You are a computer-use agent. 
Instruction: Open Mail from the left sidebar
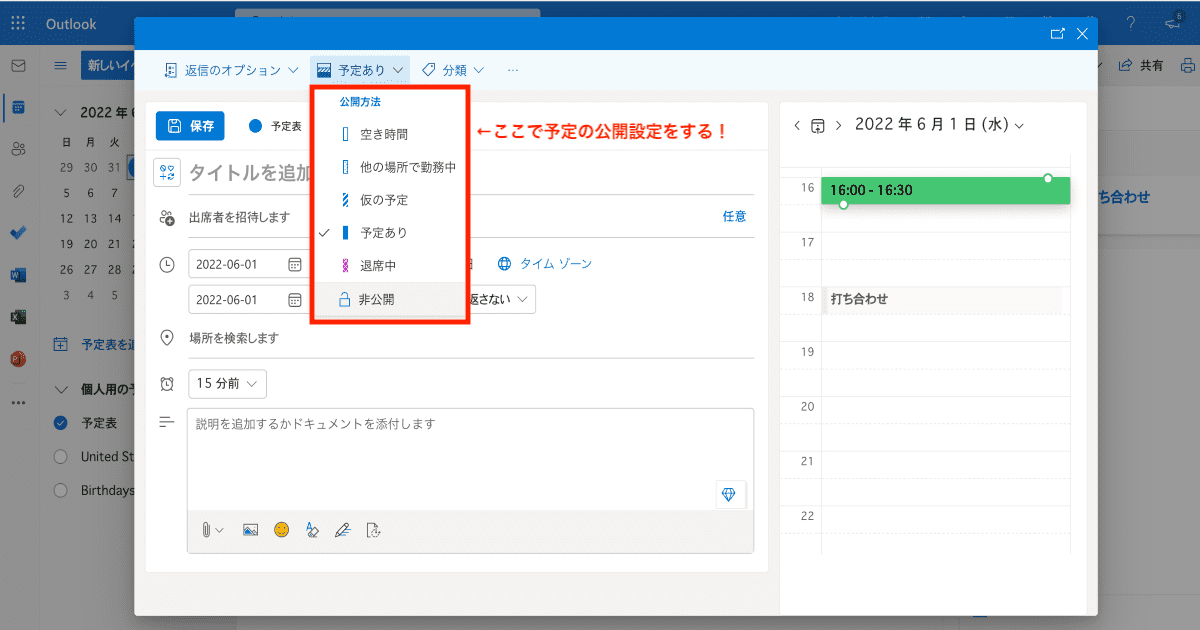tap(17, 65)
